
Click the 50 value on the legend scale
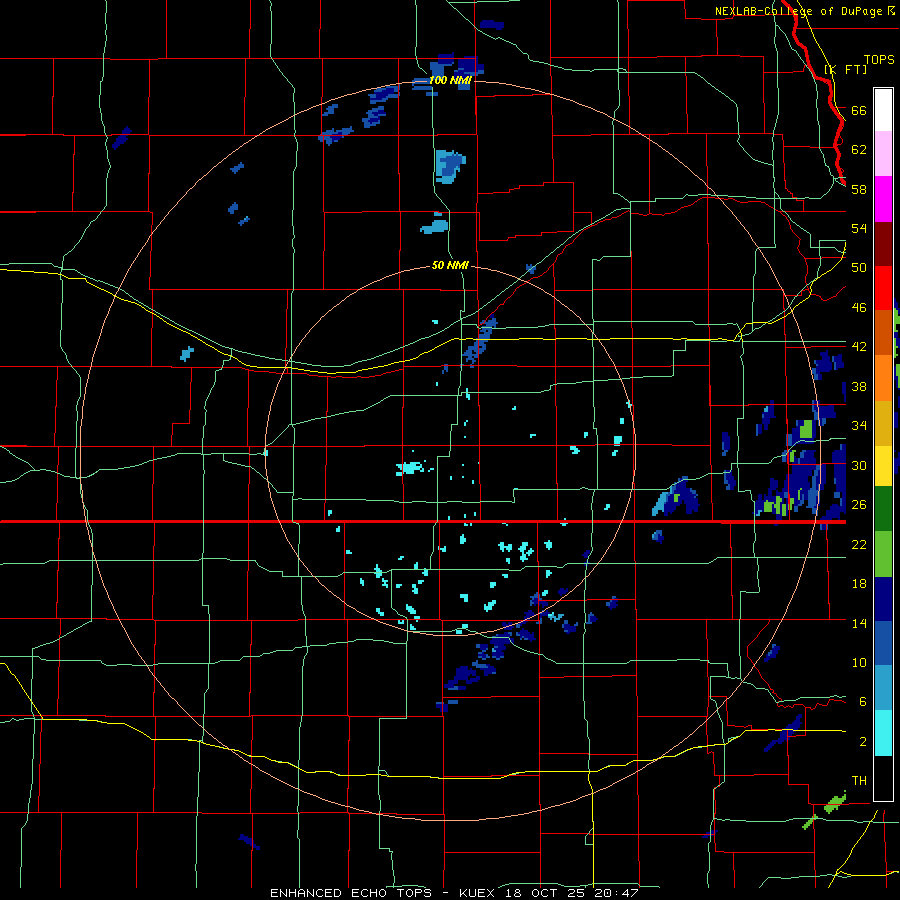(x=859, y=268)
